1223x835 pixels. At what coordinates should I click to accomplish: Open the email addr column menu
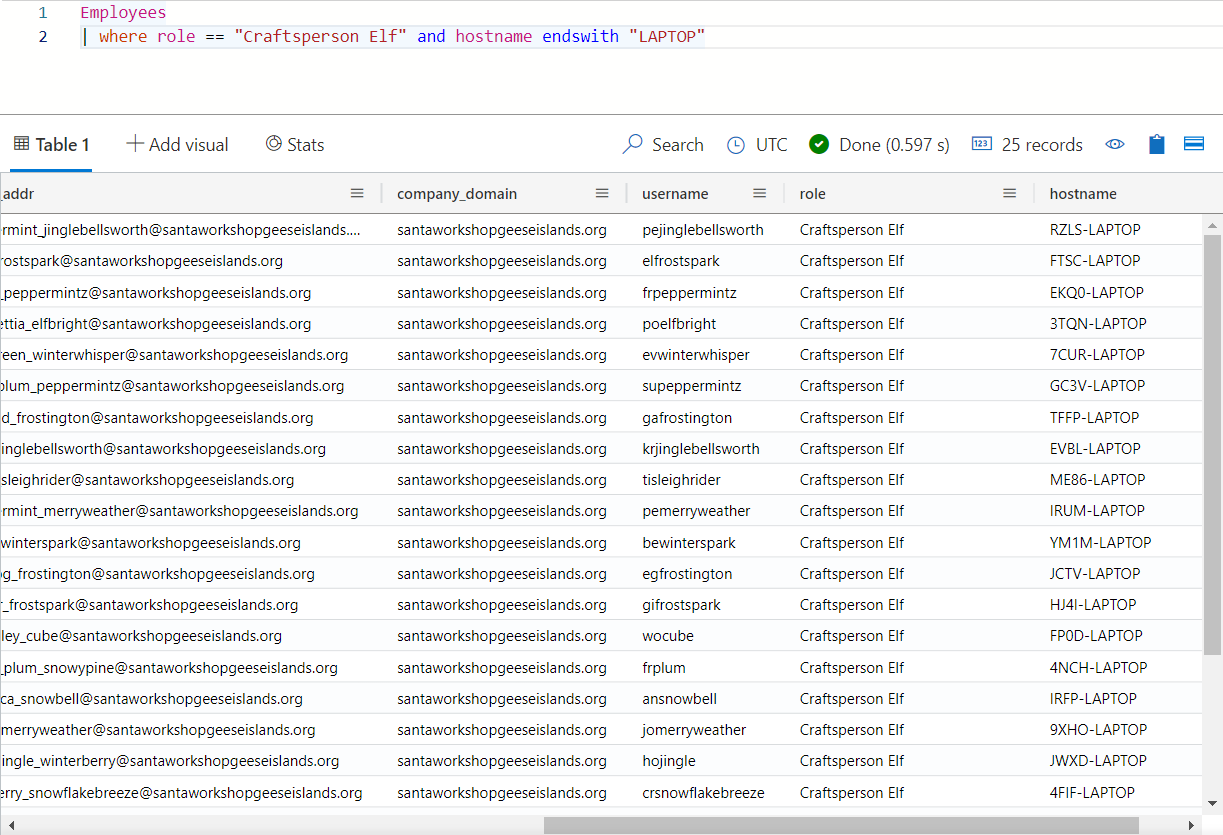pos(357,194)
